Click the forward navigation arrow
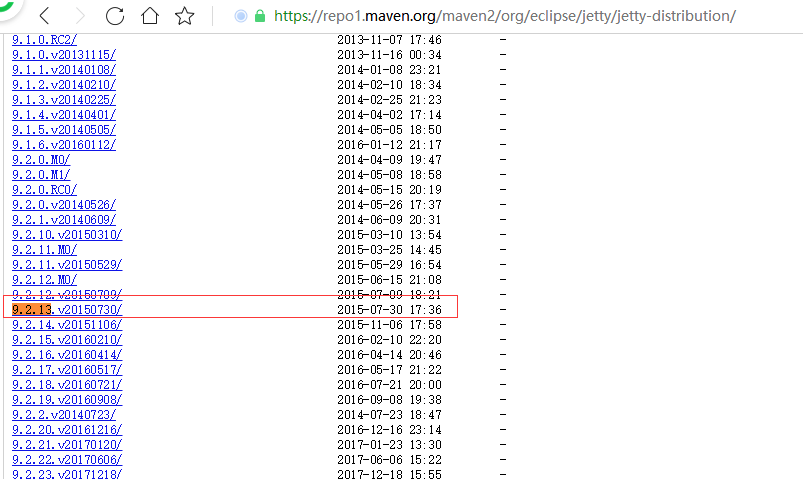This screenshot has height=479, width=803. tap(80, 16)
